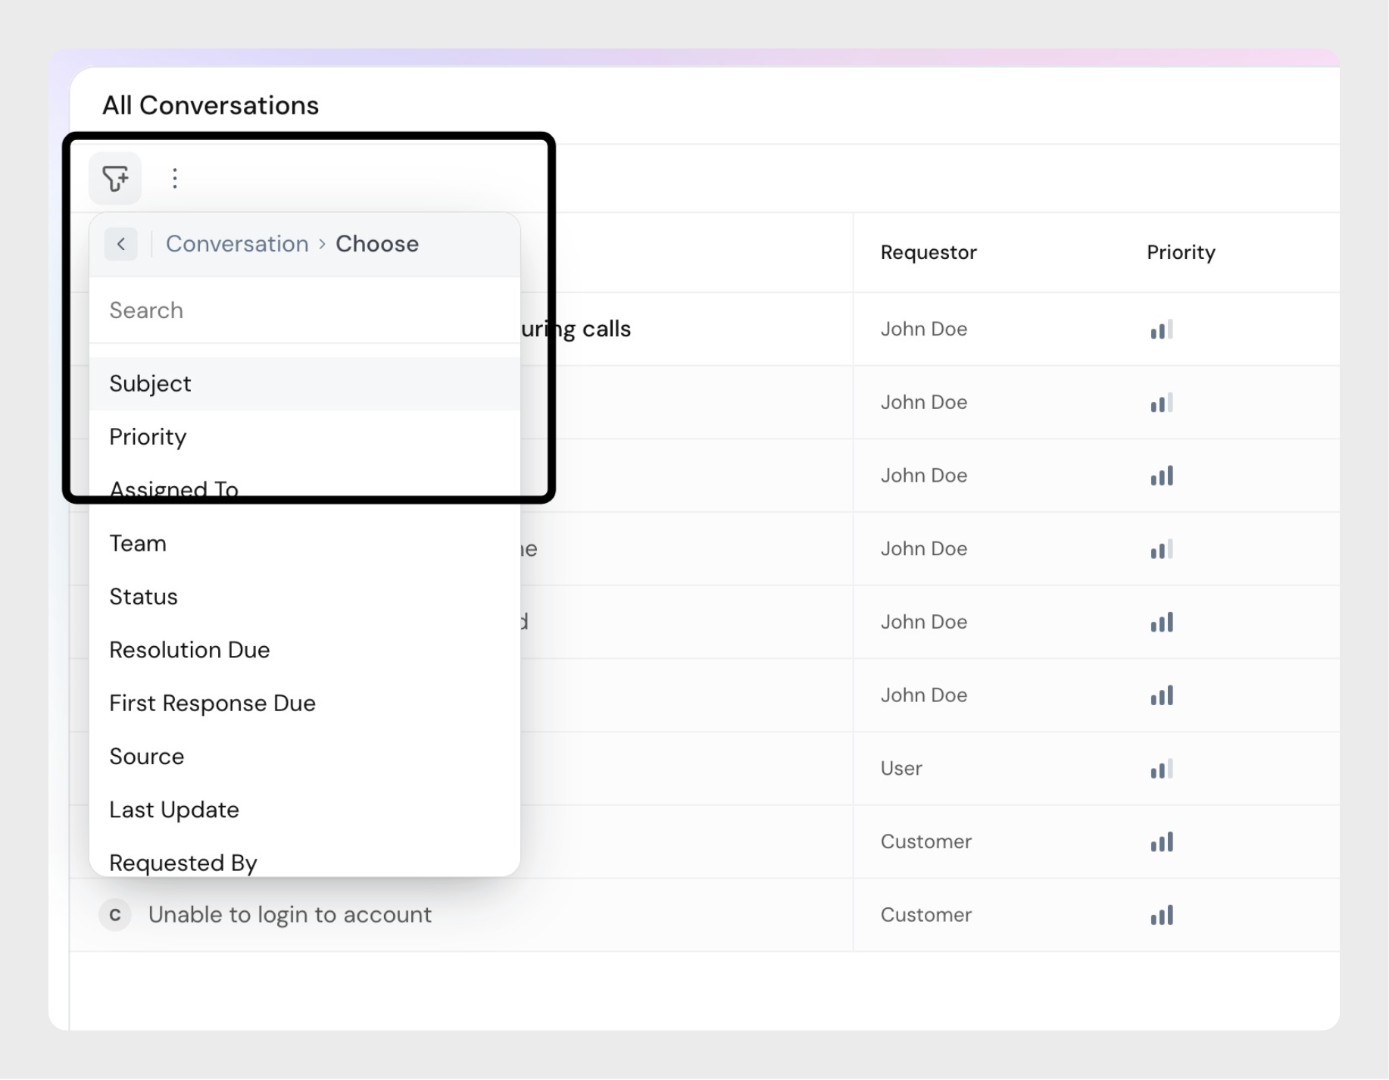Click priority icon in third John Doe row
The height and width of the screenshot is (1080, 1389).
(1161, 476)
